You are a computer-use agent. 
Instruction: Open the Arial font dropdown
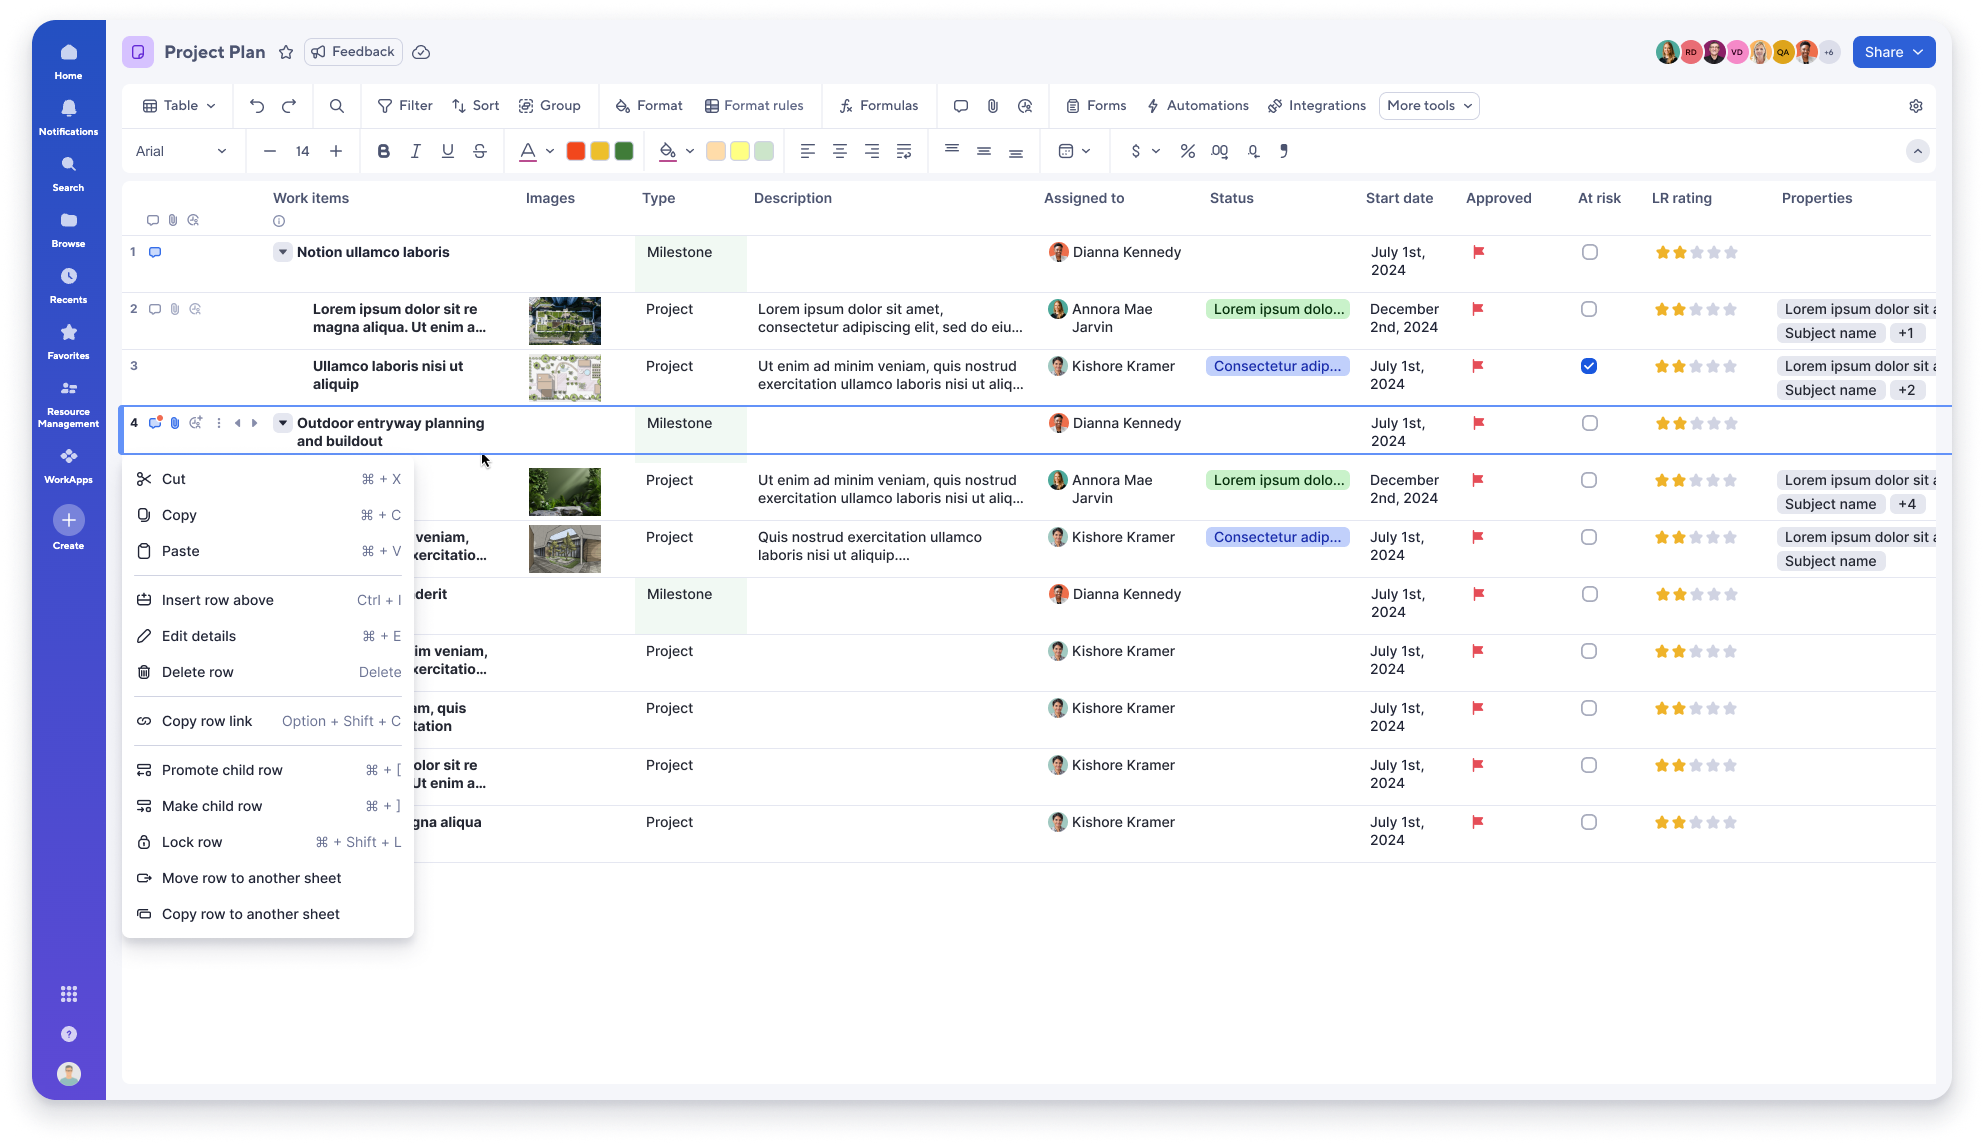(180, 151)
